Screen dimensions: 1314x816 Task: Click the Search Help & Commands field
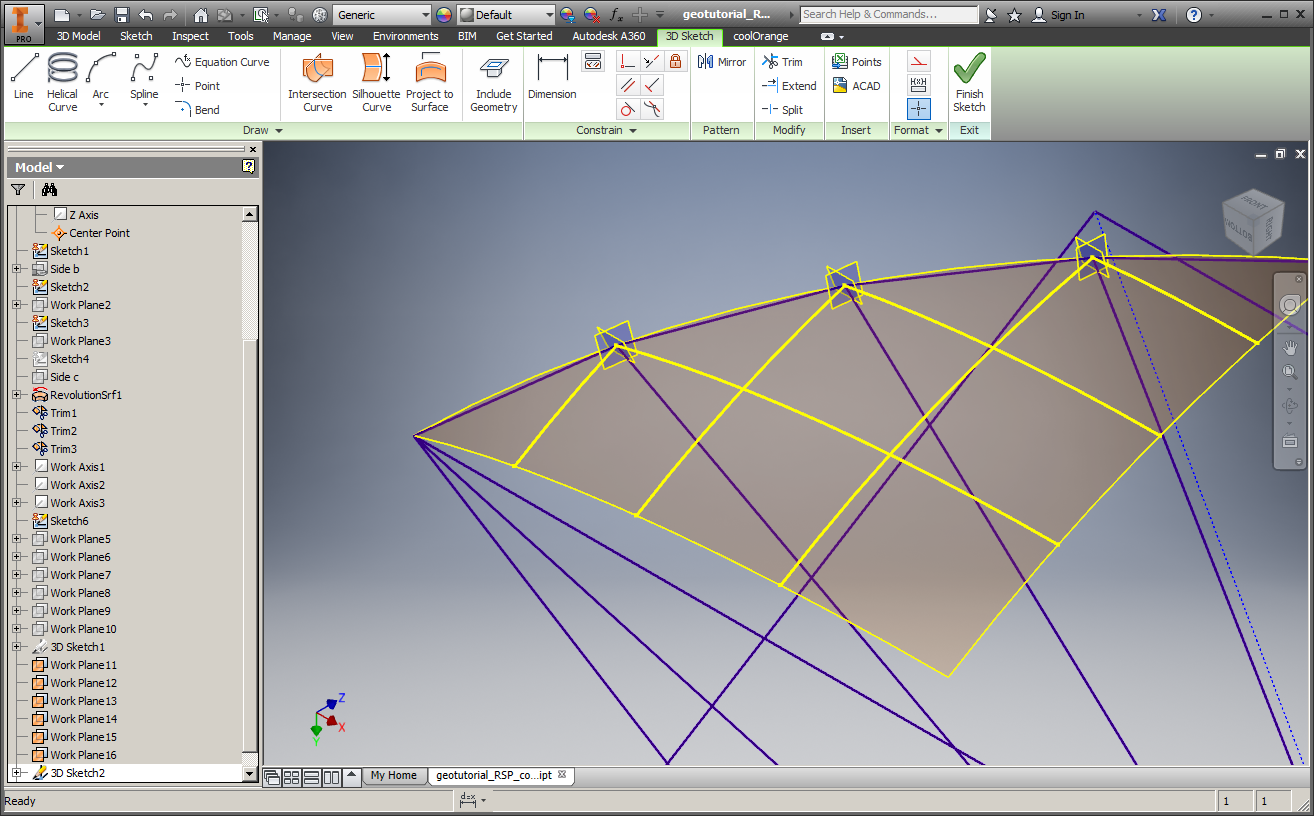click(889, 15)
